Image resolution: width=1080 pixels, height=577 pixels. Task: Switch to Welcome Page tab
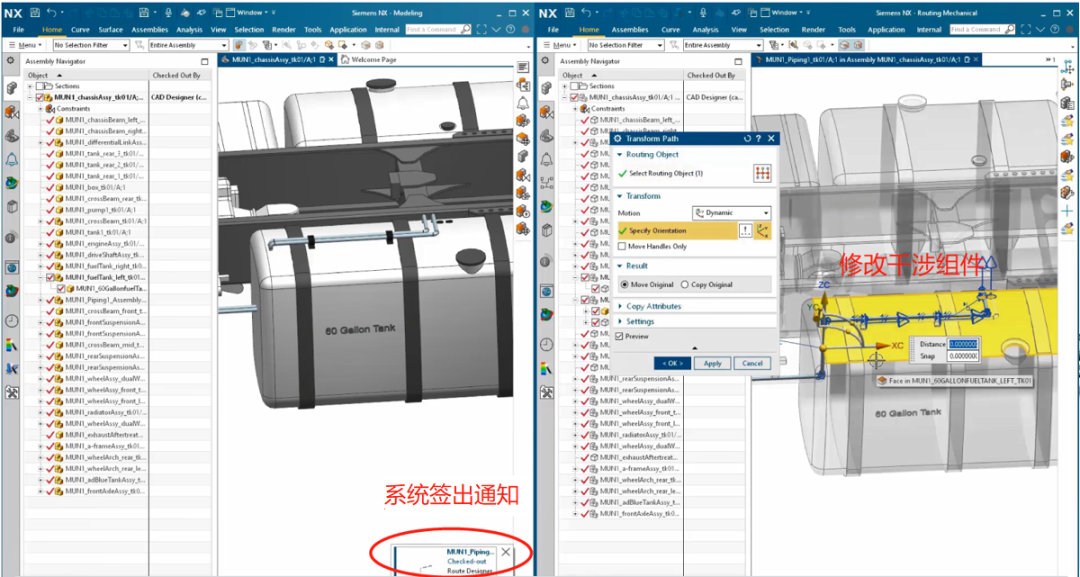[368, 60]
